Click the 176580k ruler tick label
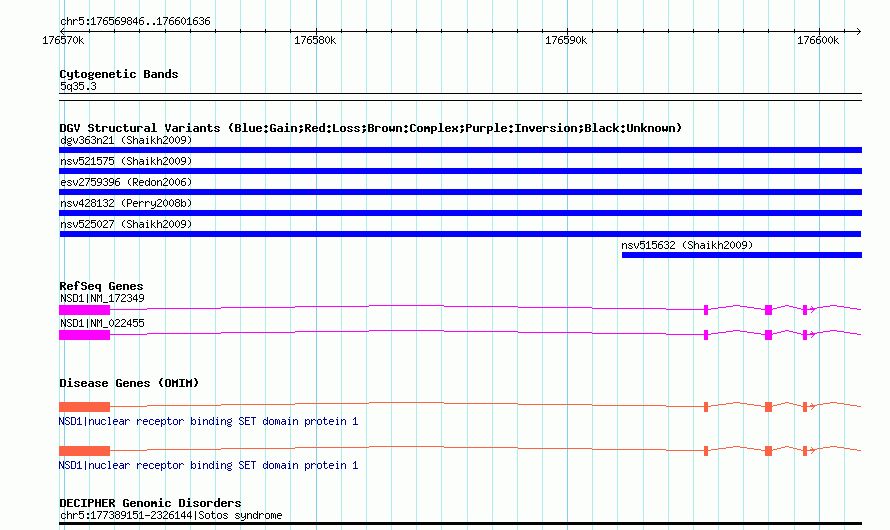The width and height of the screenshot is (890, 530). (315, 40)
